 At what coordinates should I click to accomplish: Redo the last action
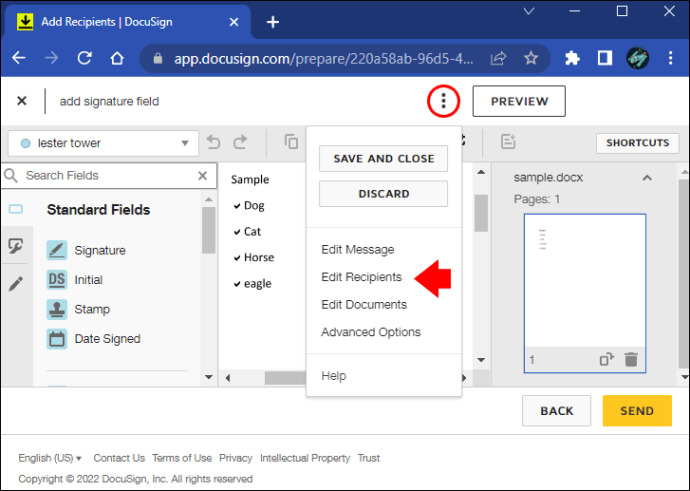240,142
